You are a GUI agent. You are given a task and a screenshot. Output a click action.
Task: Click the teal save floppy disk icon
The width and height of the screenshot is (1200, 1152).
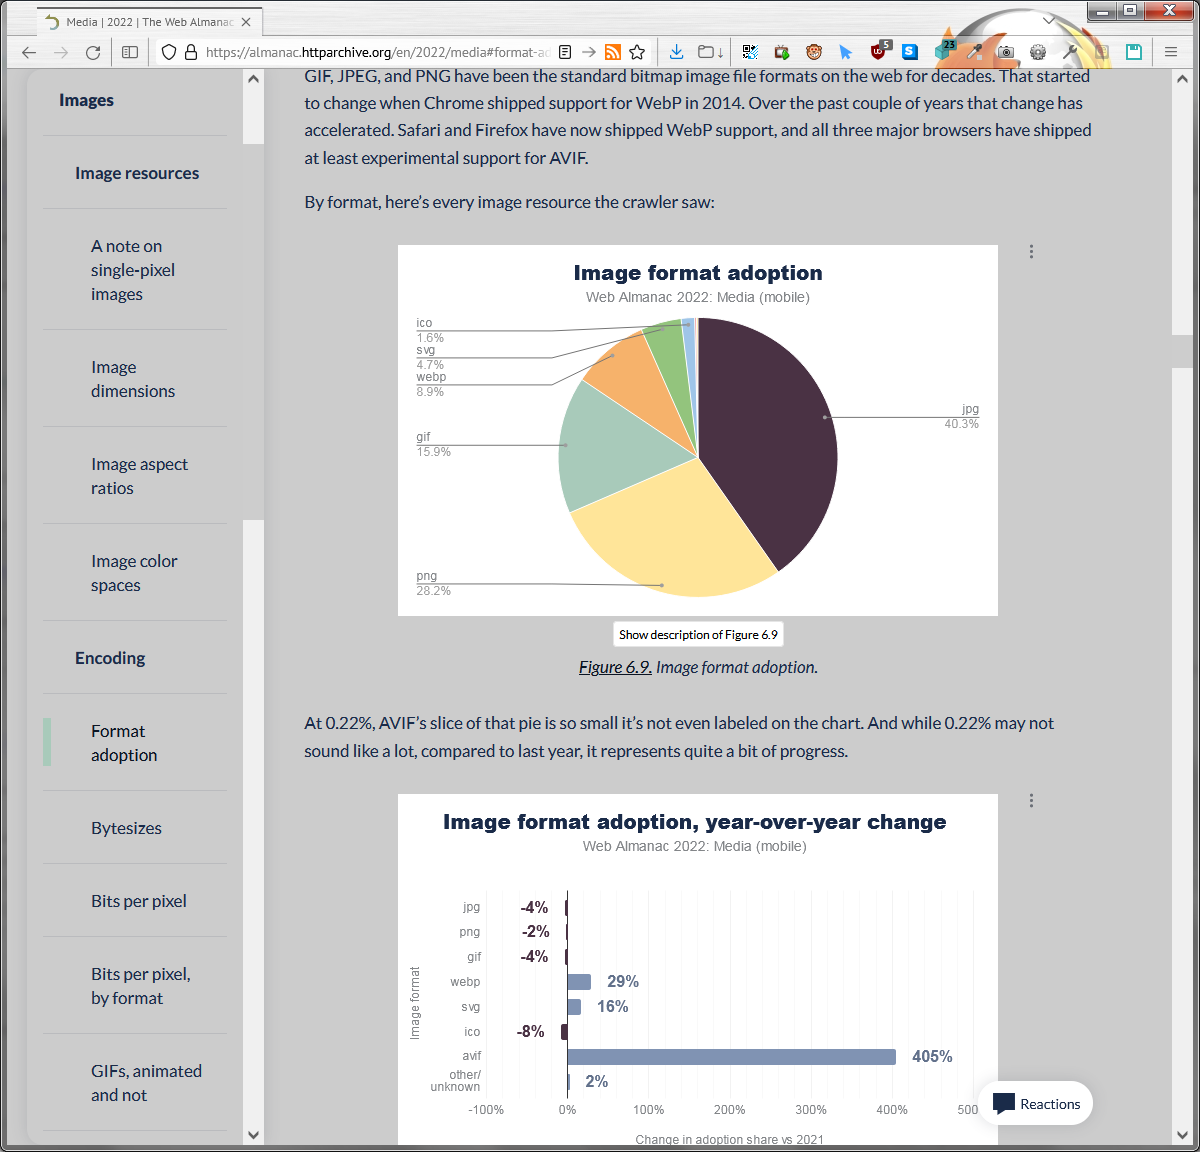tap(1134, 52)
